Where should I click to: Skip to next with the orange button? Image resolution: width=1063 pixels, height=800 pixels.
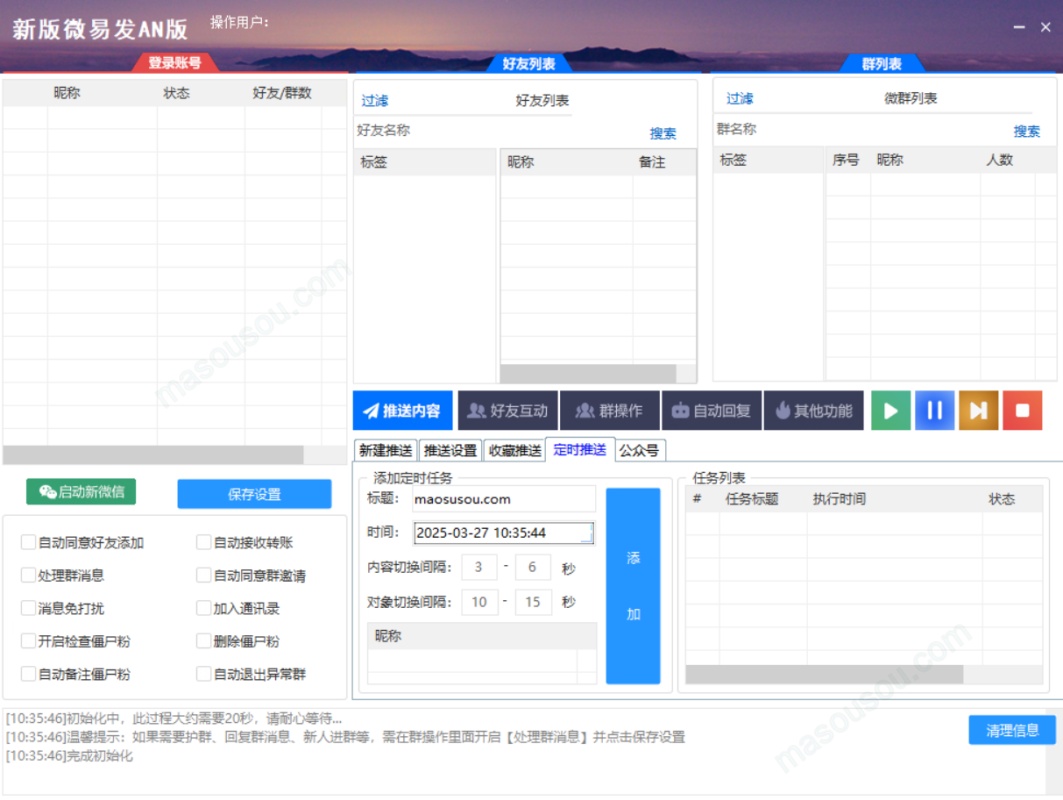coord(978,410)
